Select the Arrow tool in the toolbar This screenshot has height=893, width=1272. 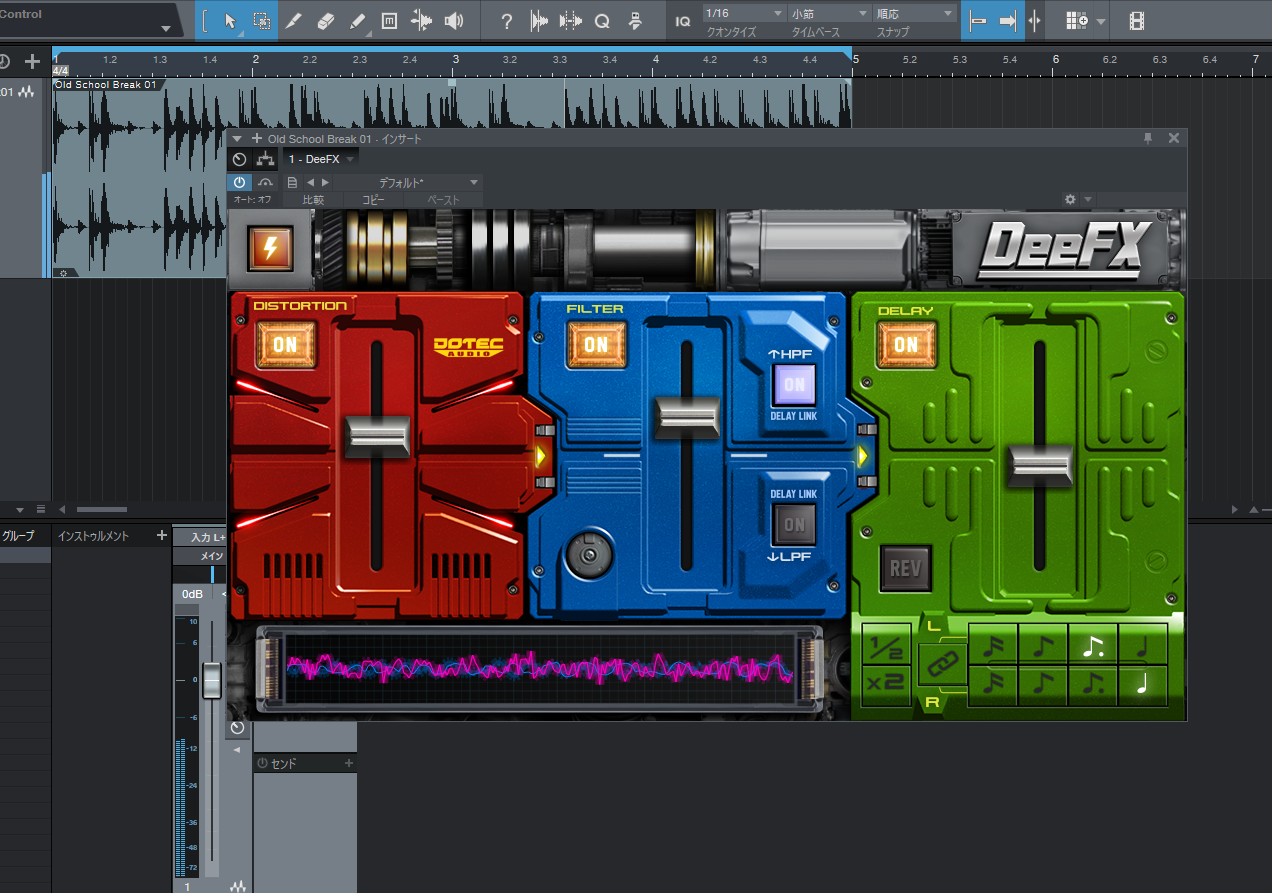(x=230, y=20)
